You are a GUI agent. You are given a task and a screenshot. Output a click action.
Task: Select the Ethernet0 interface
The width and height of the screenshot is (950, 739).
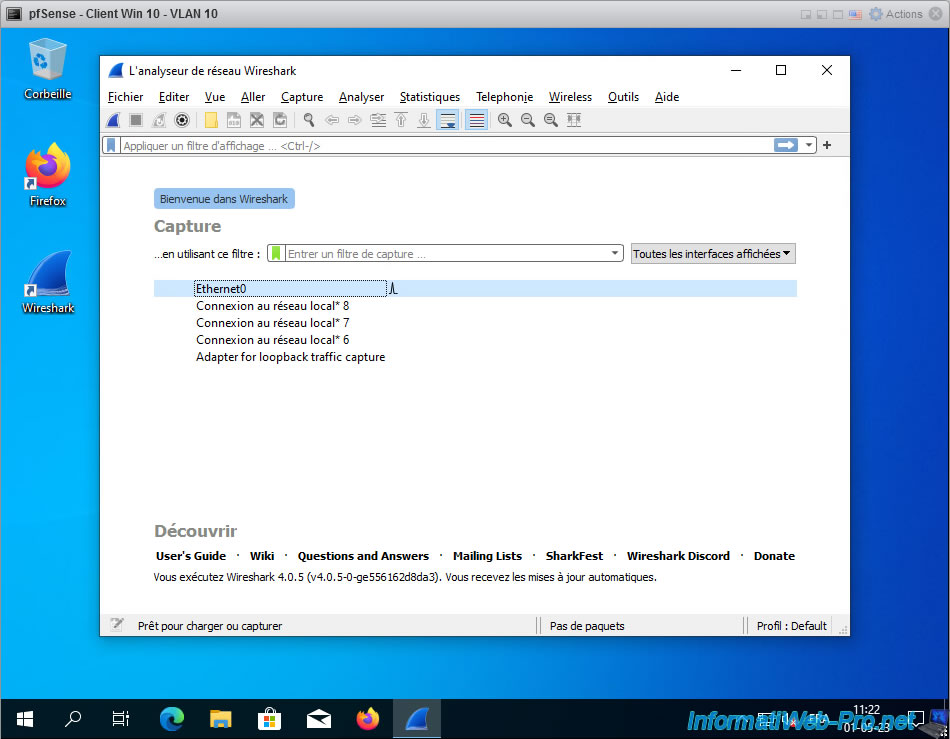(x=475, y=288)
